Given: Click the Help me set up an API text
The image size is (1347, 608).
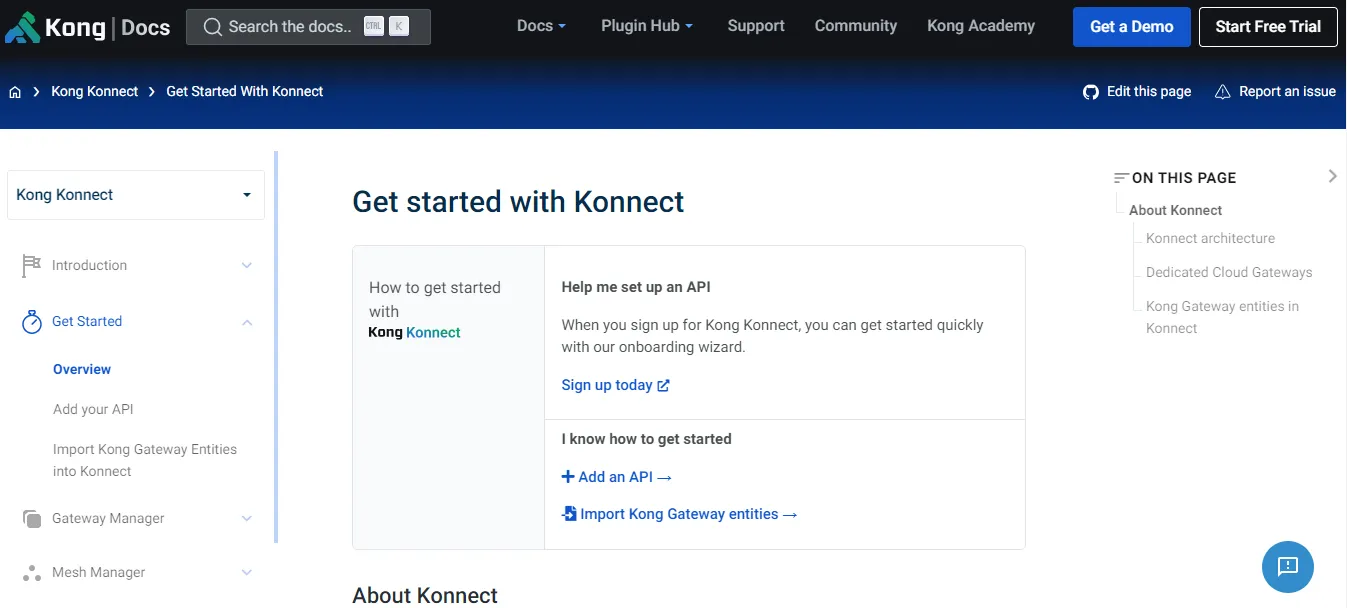Looking at the screenshot, I should coord(636,287).
